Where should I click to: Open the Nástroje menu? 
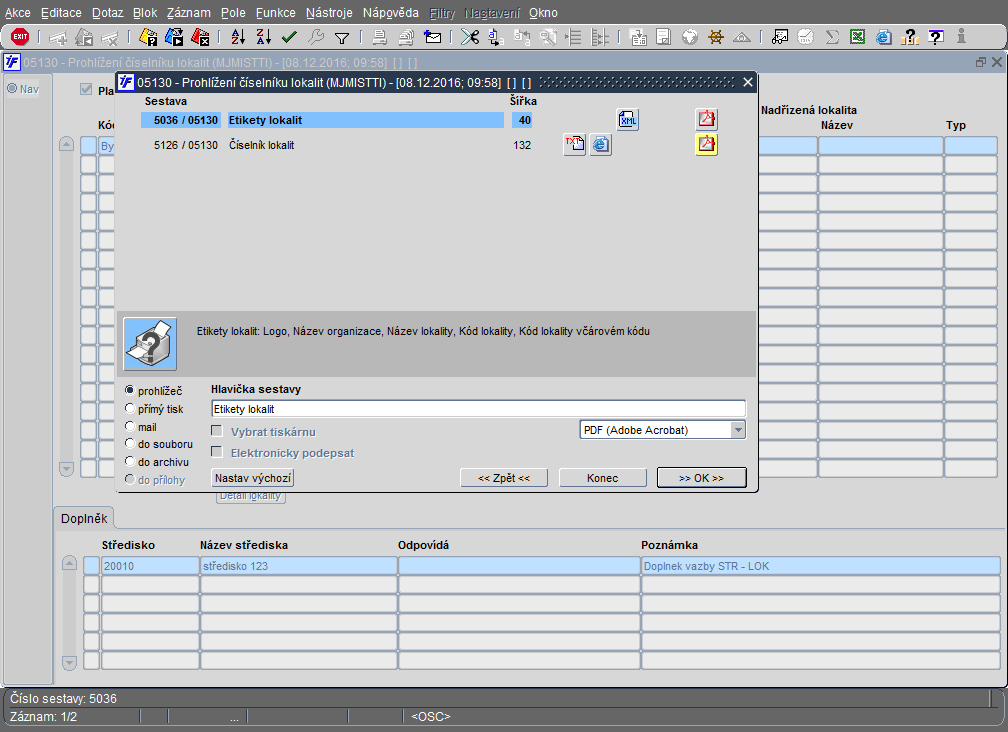(329, 13)
